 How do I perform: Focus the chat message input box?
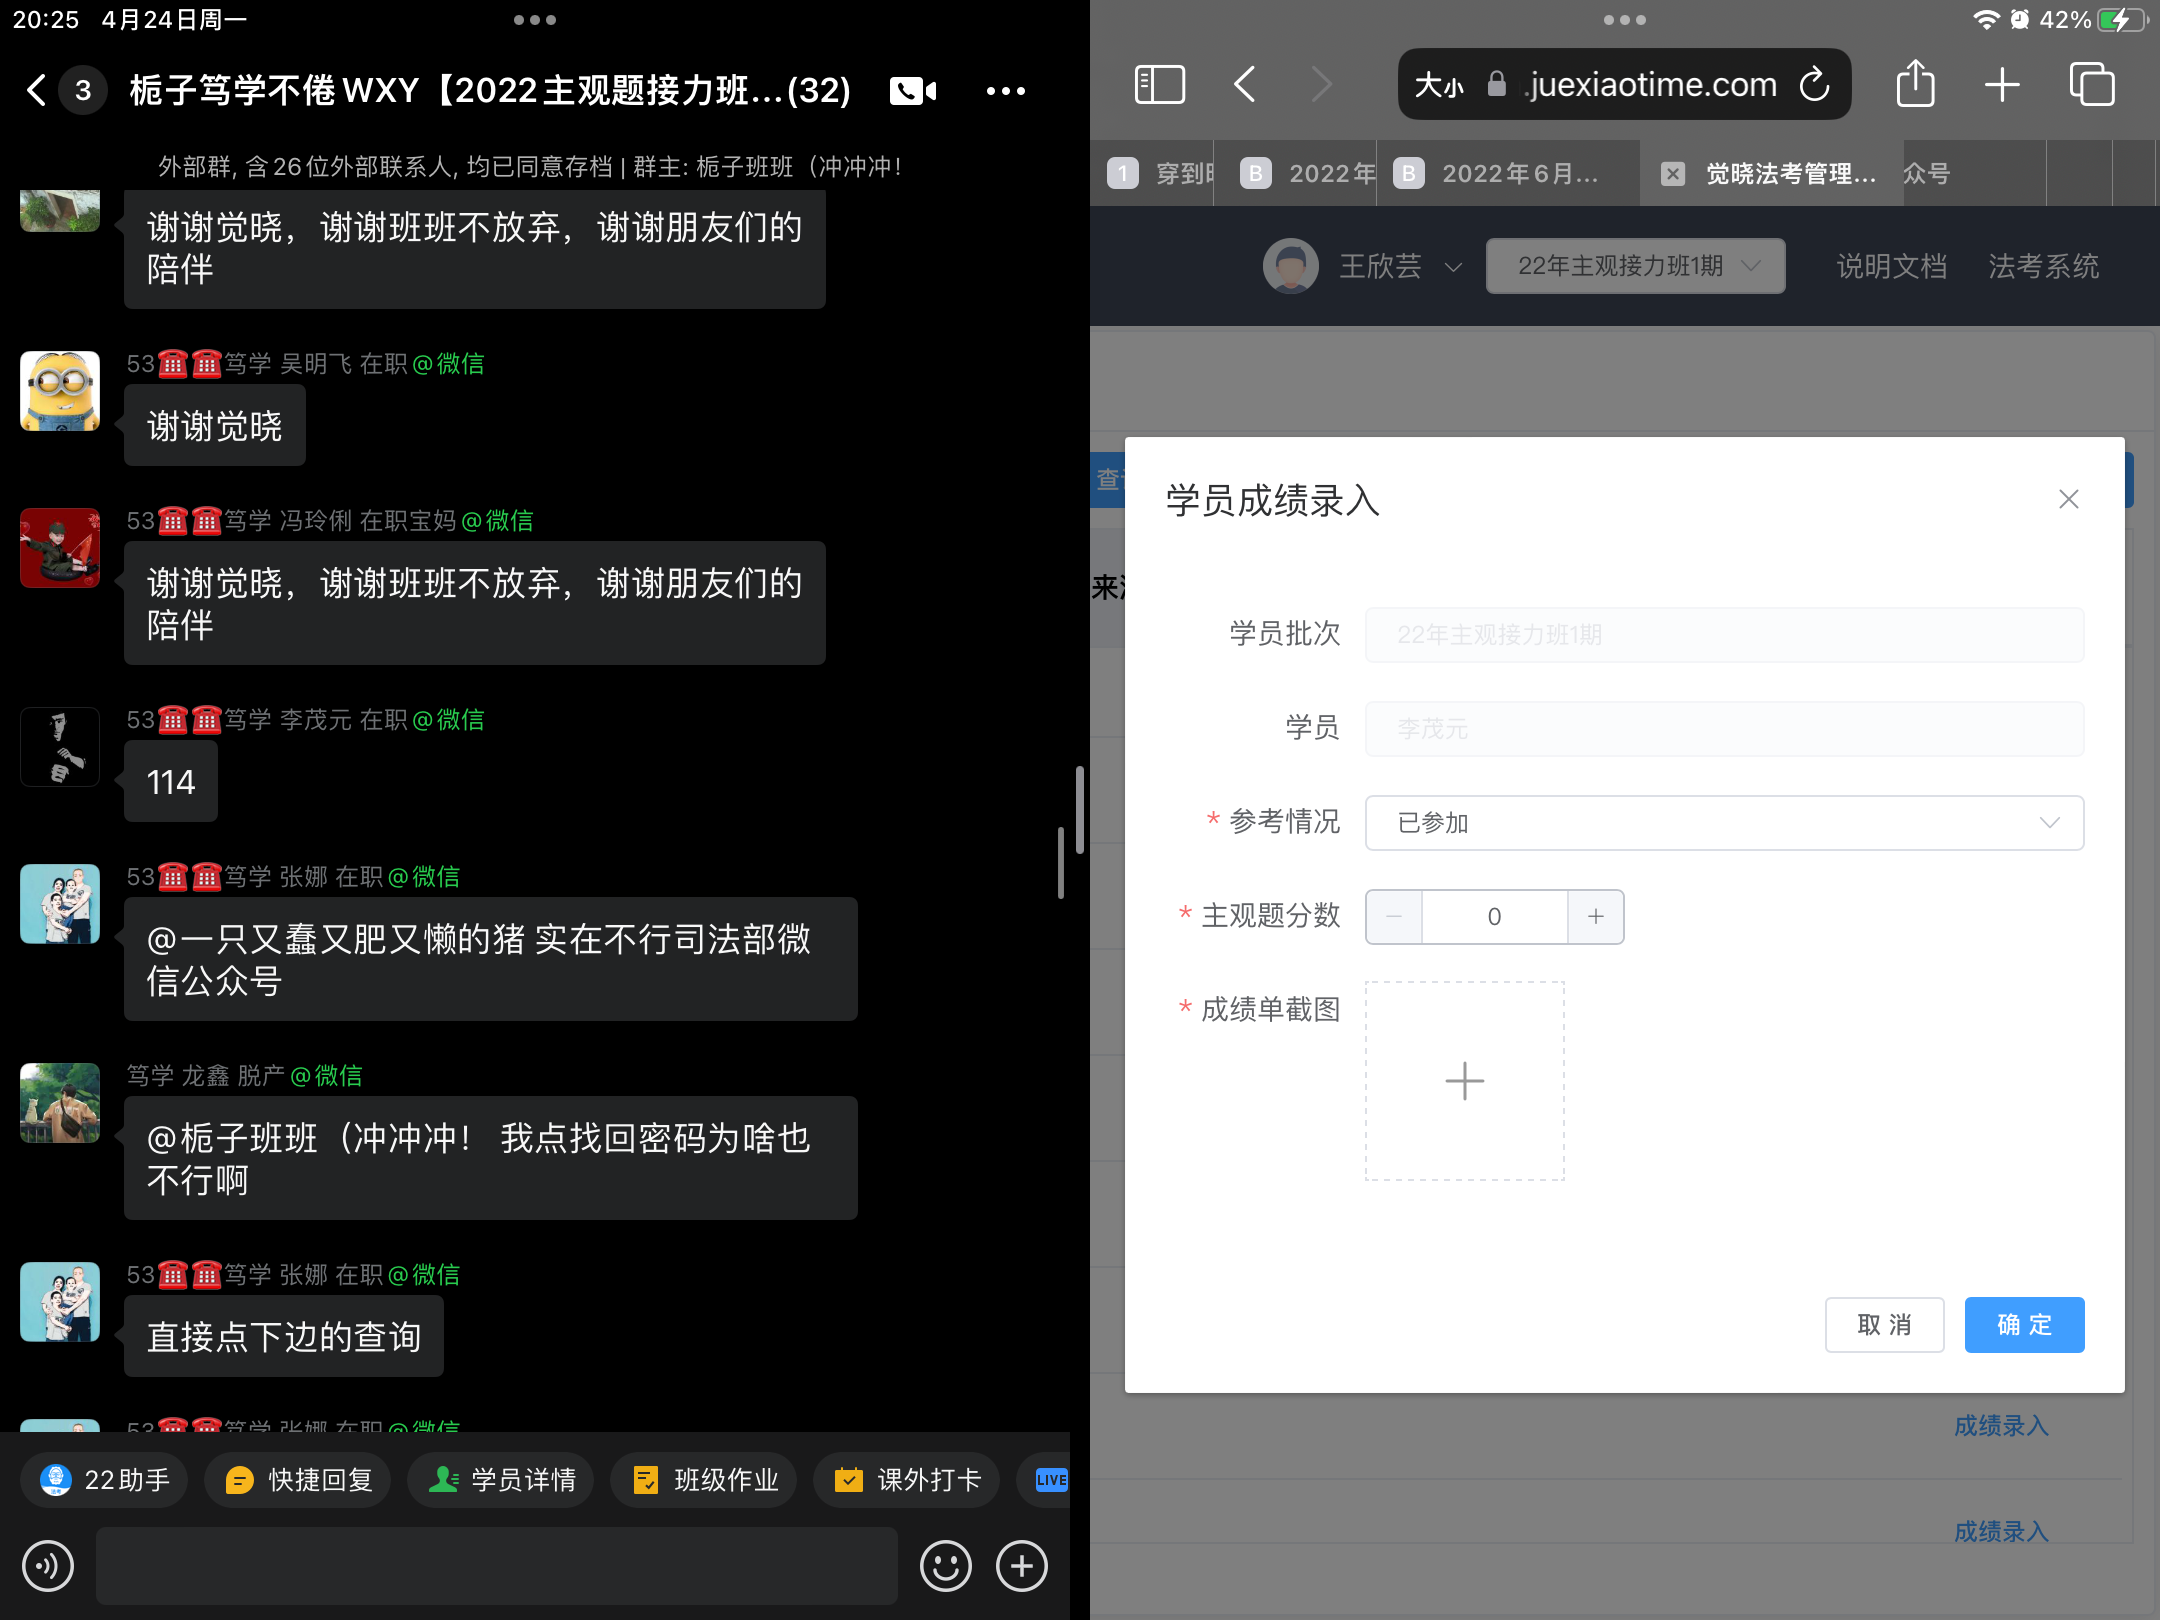[497, 1566]
